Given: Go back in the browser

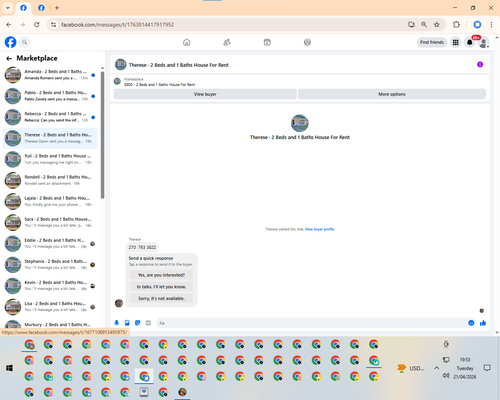Looking at the screenshot, I should click(9, 24).
